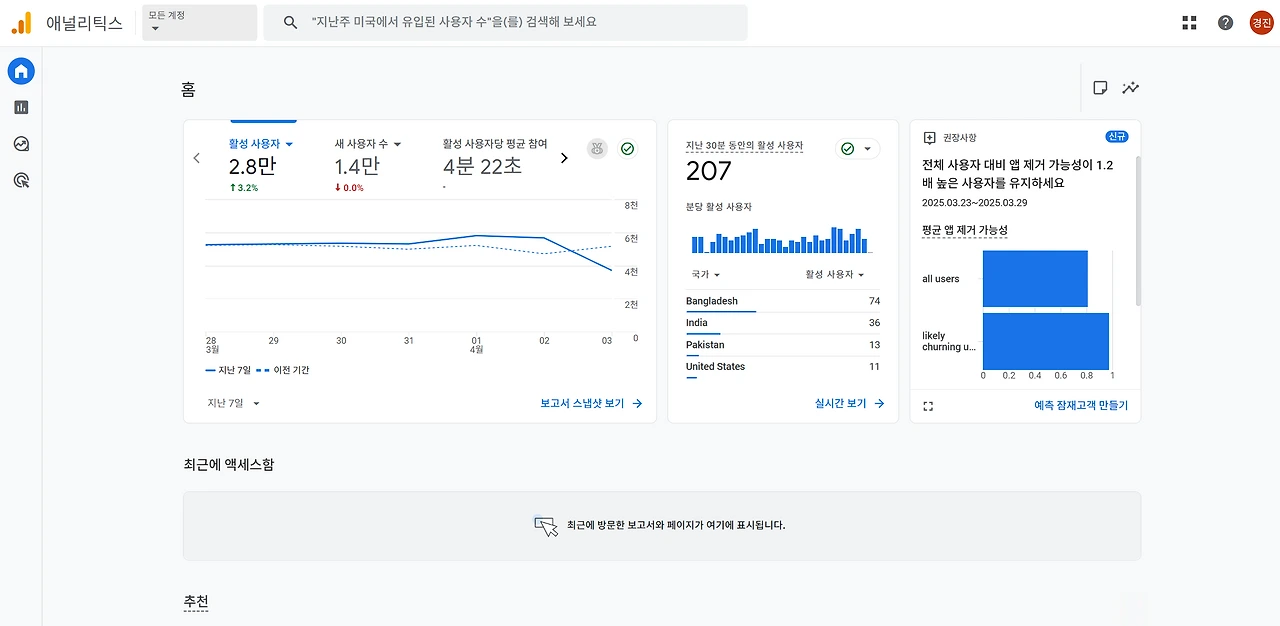This screenshot has height=626, width=1280.
Task: Click the all users bar in the chart
Action: [1035, 279]
